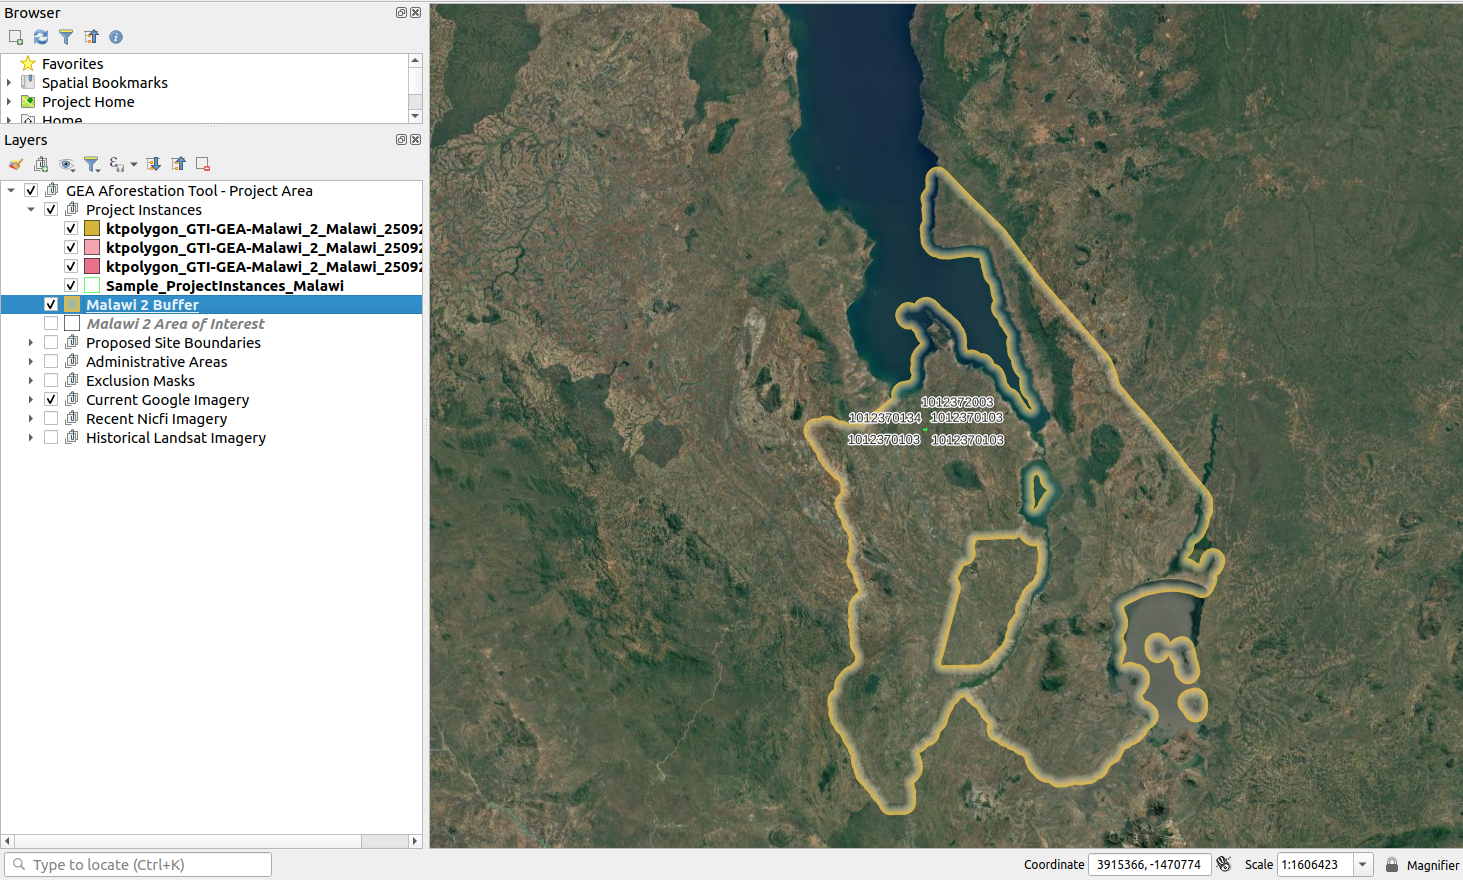Refresh the Browser panel
1463x880 pixels.
tap(41, 37)
